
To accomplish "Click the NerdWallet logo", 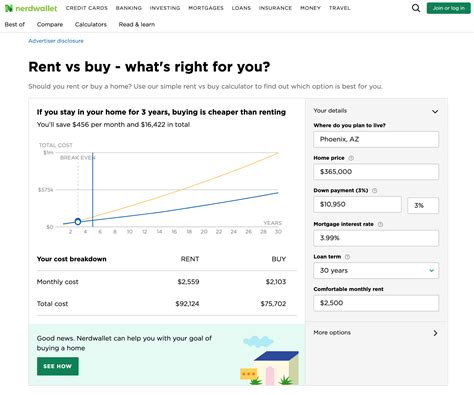I will pyautogui.click(x=31, y=8).
